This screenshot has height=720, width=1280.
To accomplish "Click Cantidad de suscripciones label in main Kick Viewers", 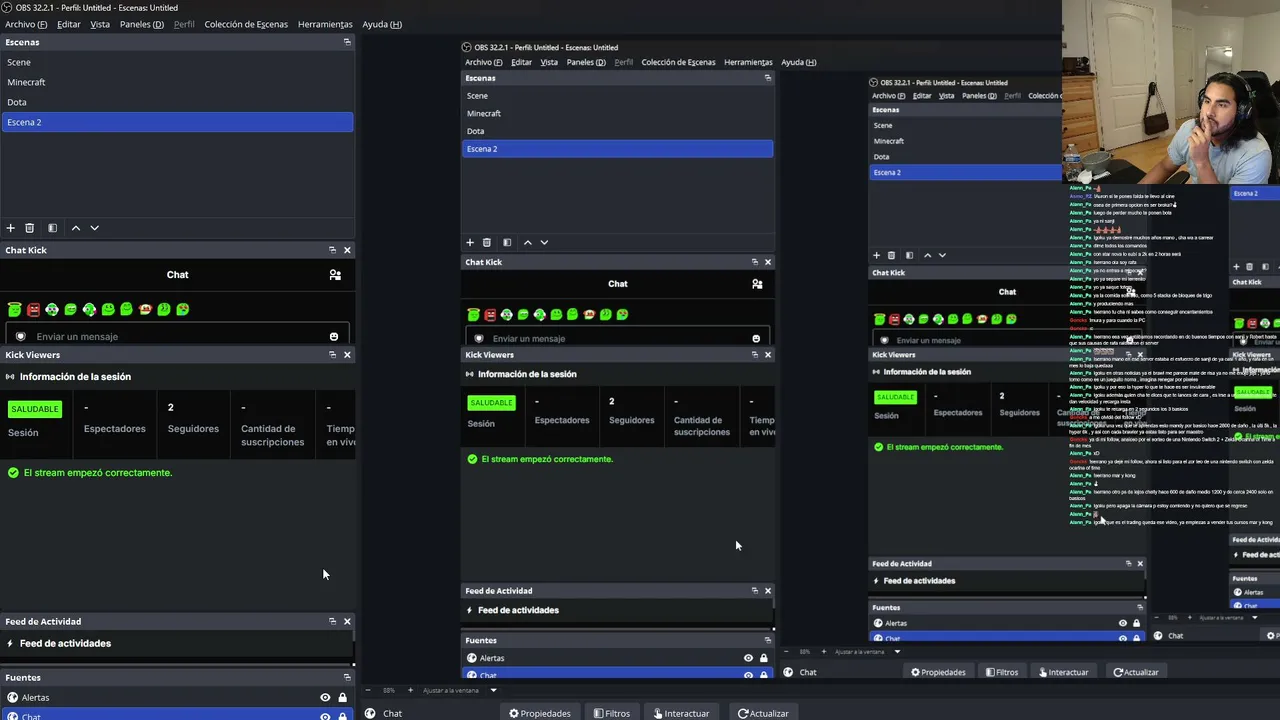I will (x=273, y=435).
